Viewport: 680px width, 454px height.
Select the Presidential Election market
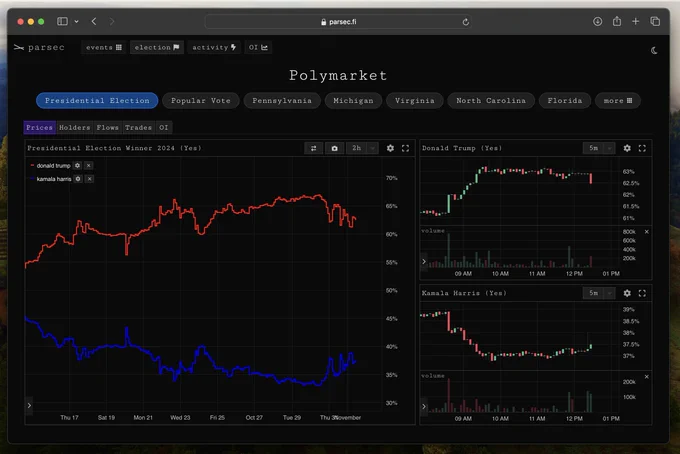point(97,101)
